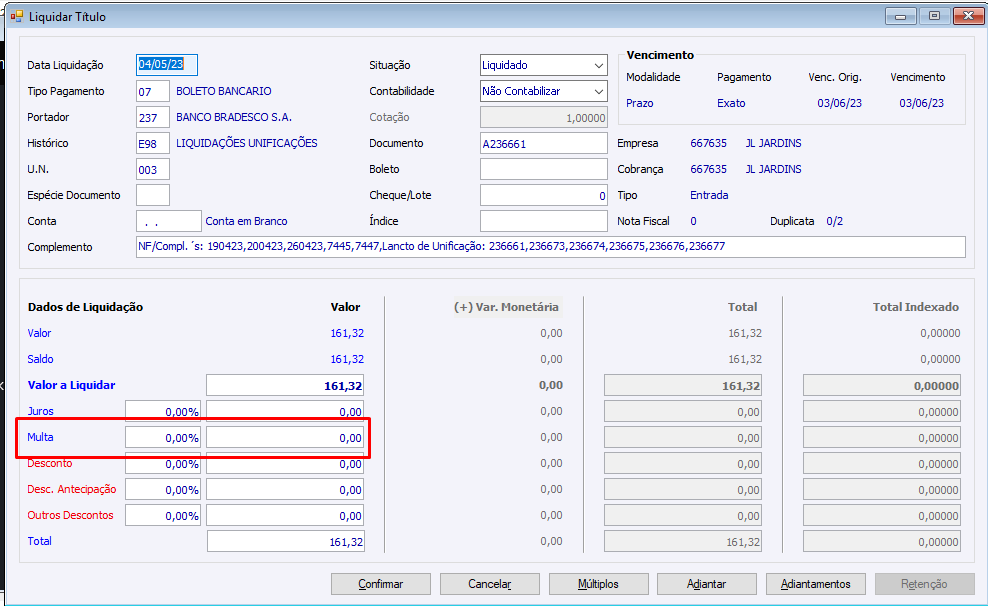Expand the Contabilidade dropdown
The image size is (988, 606).
click(x=598, y=91)
